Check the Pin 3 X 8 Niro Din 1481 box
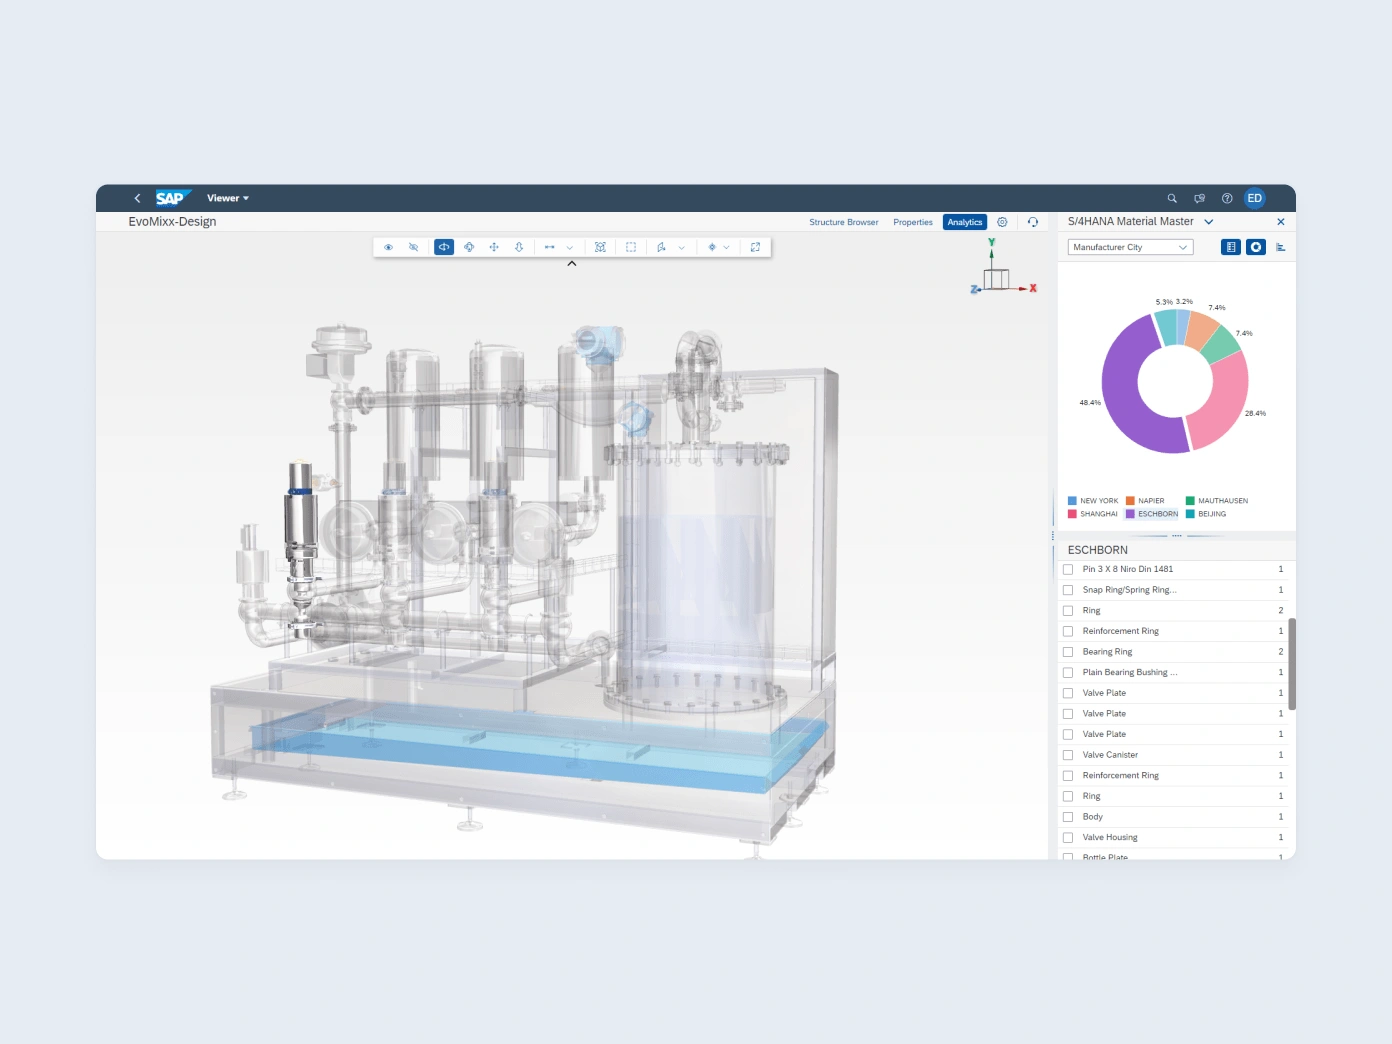Viewport: 1392px width, 1044px height. point(1068,569)
